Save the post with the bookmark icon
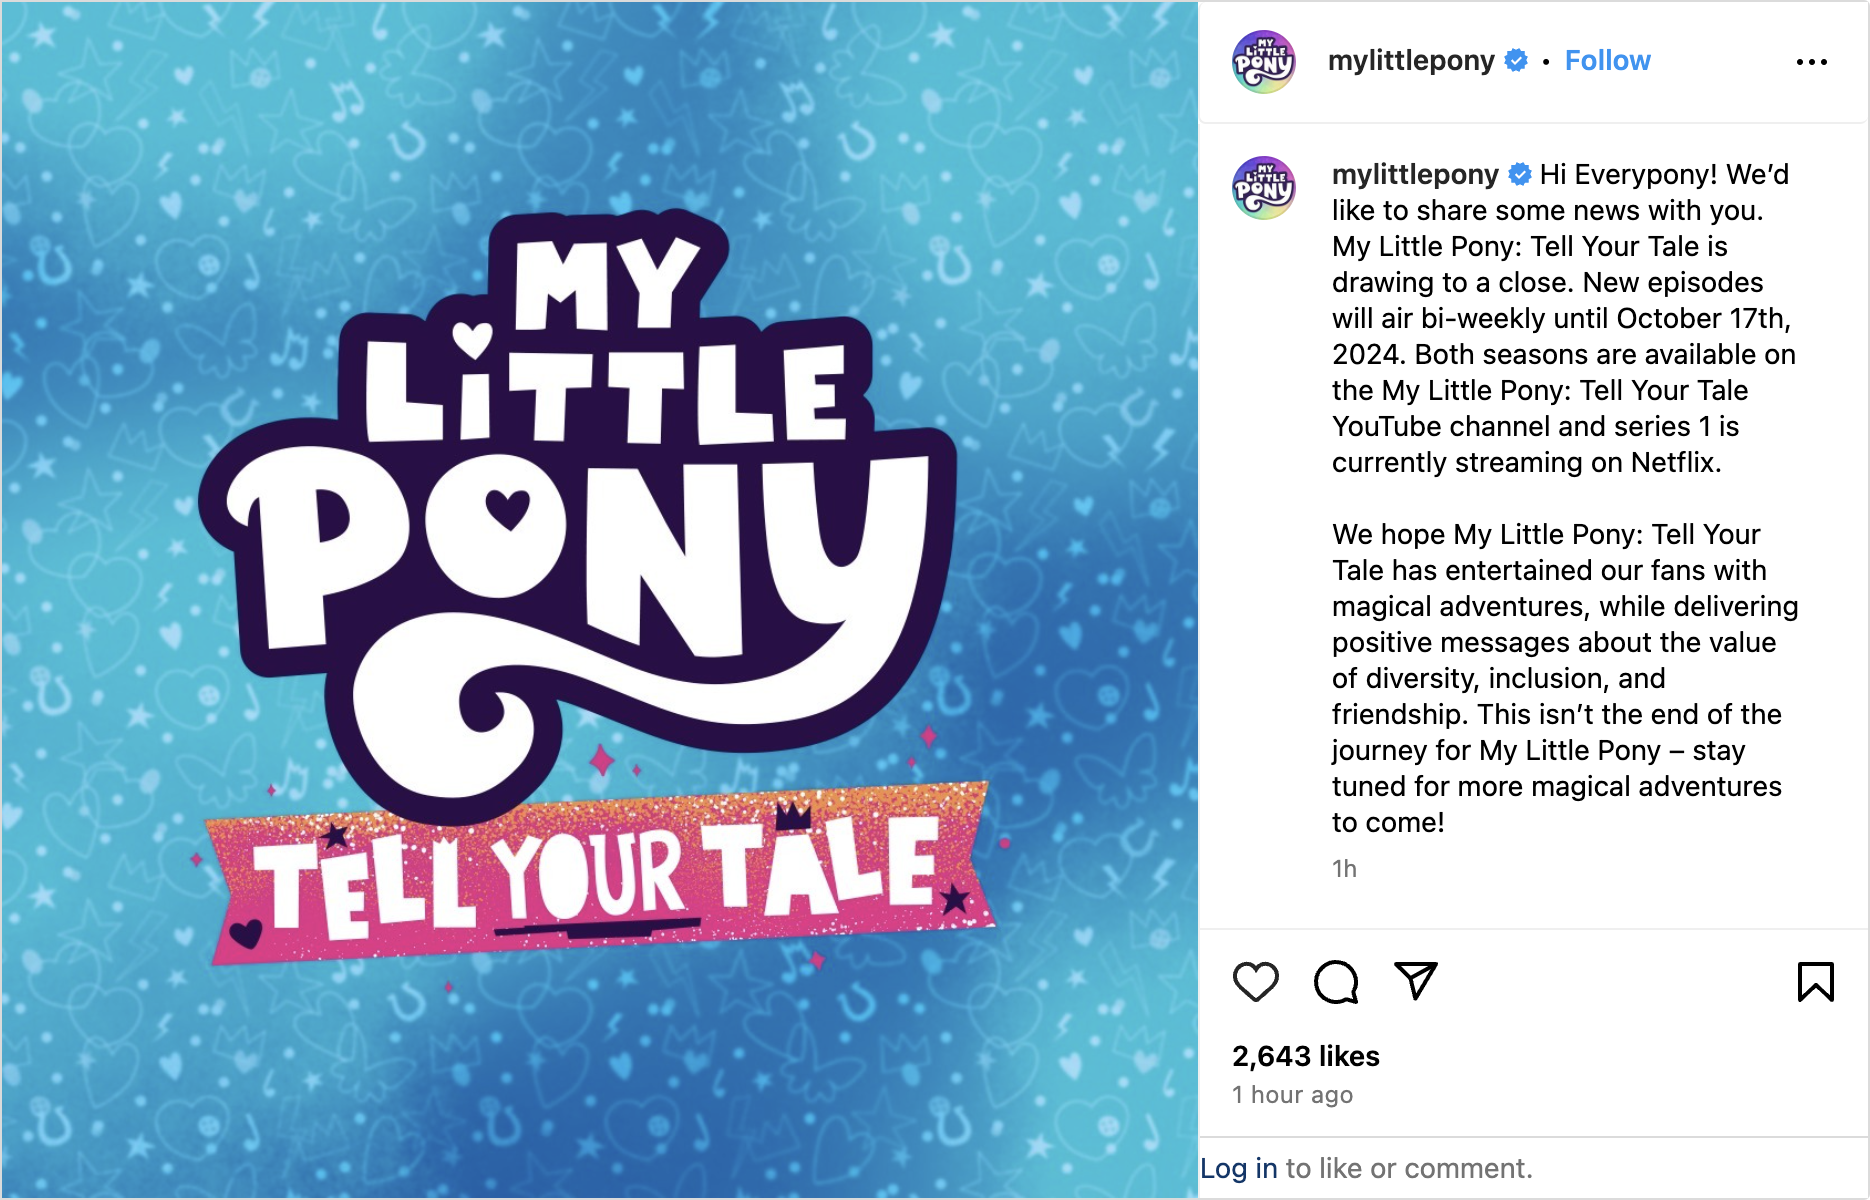The image size is (1870, 1200). pyautogui.click(x=1815, y=981)
